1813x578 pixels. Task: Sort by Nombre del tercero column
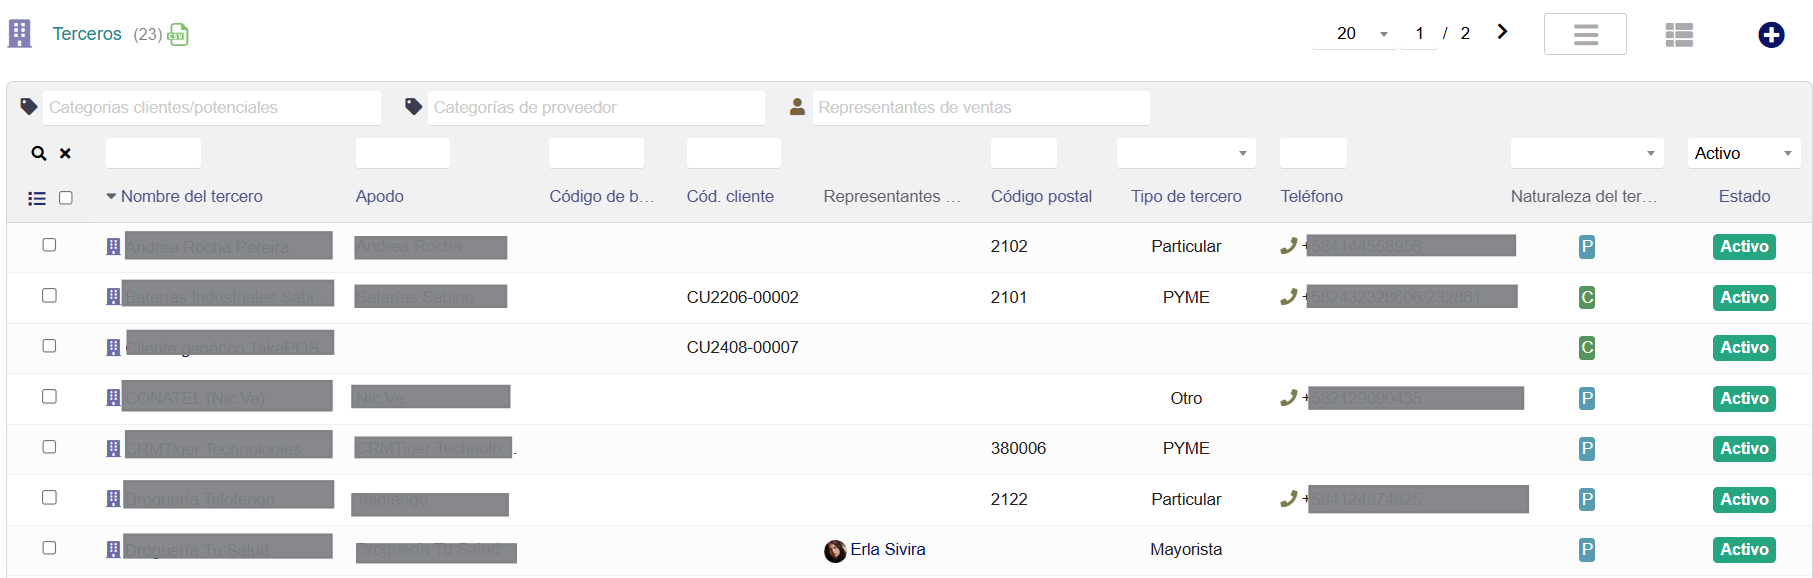coord(191,197)
